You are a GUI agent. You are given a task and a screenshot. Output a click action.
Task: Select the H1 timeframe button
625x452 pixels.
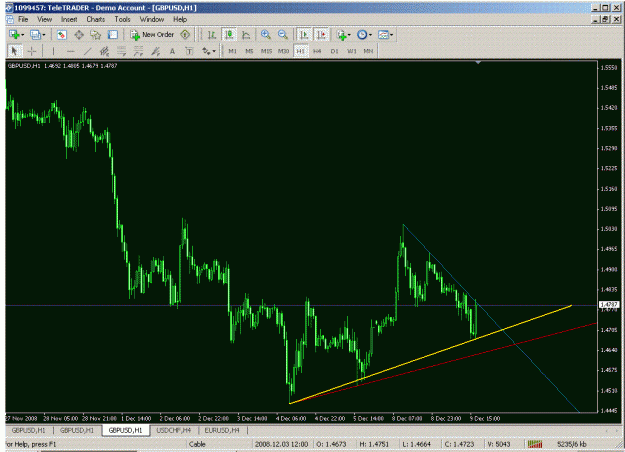(x=301, y=51)
